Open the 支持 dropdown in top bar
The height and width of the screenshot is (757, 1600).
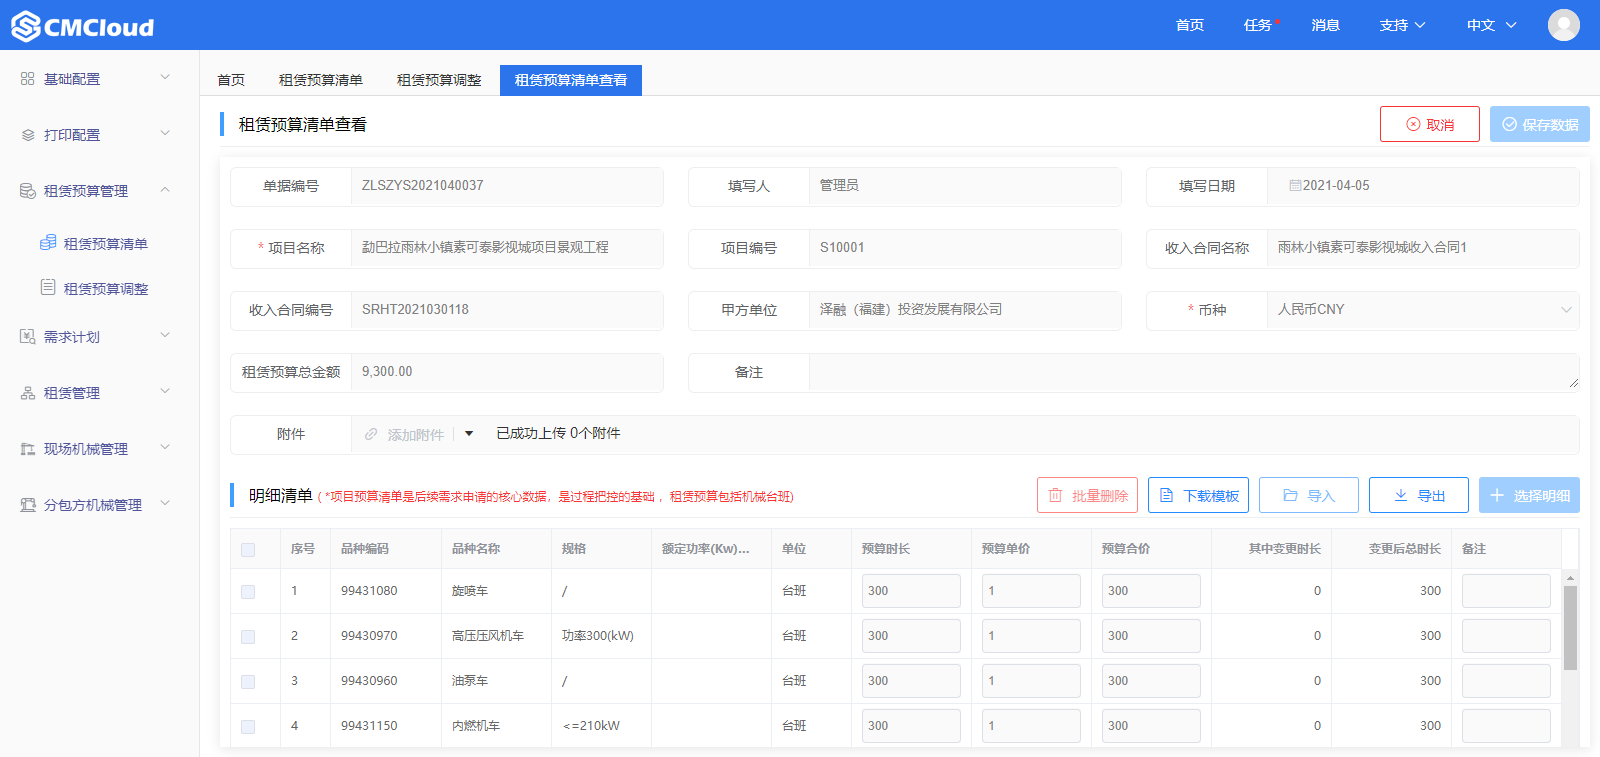(1402, 25)
